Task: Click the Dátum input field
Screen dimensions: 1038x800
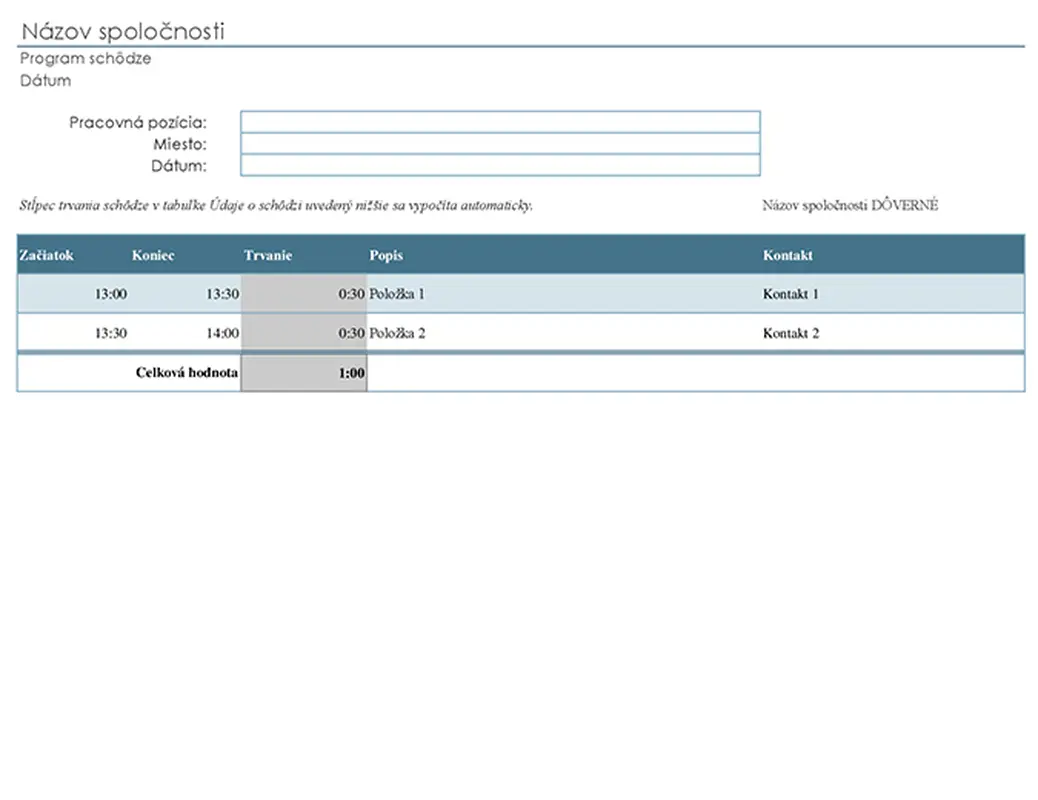Action: point(499,165)
